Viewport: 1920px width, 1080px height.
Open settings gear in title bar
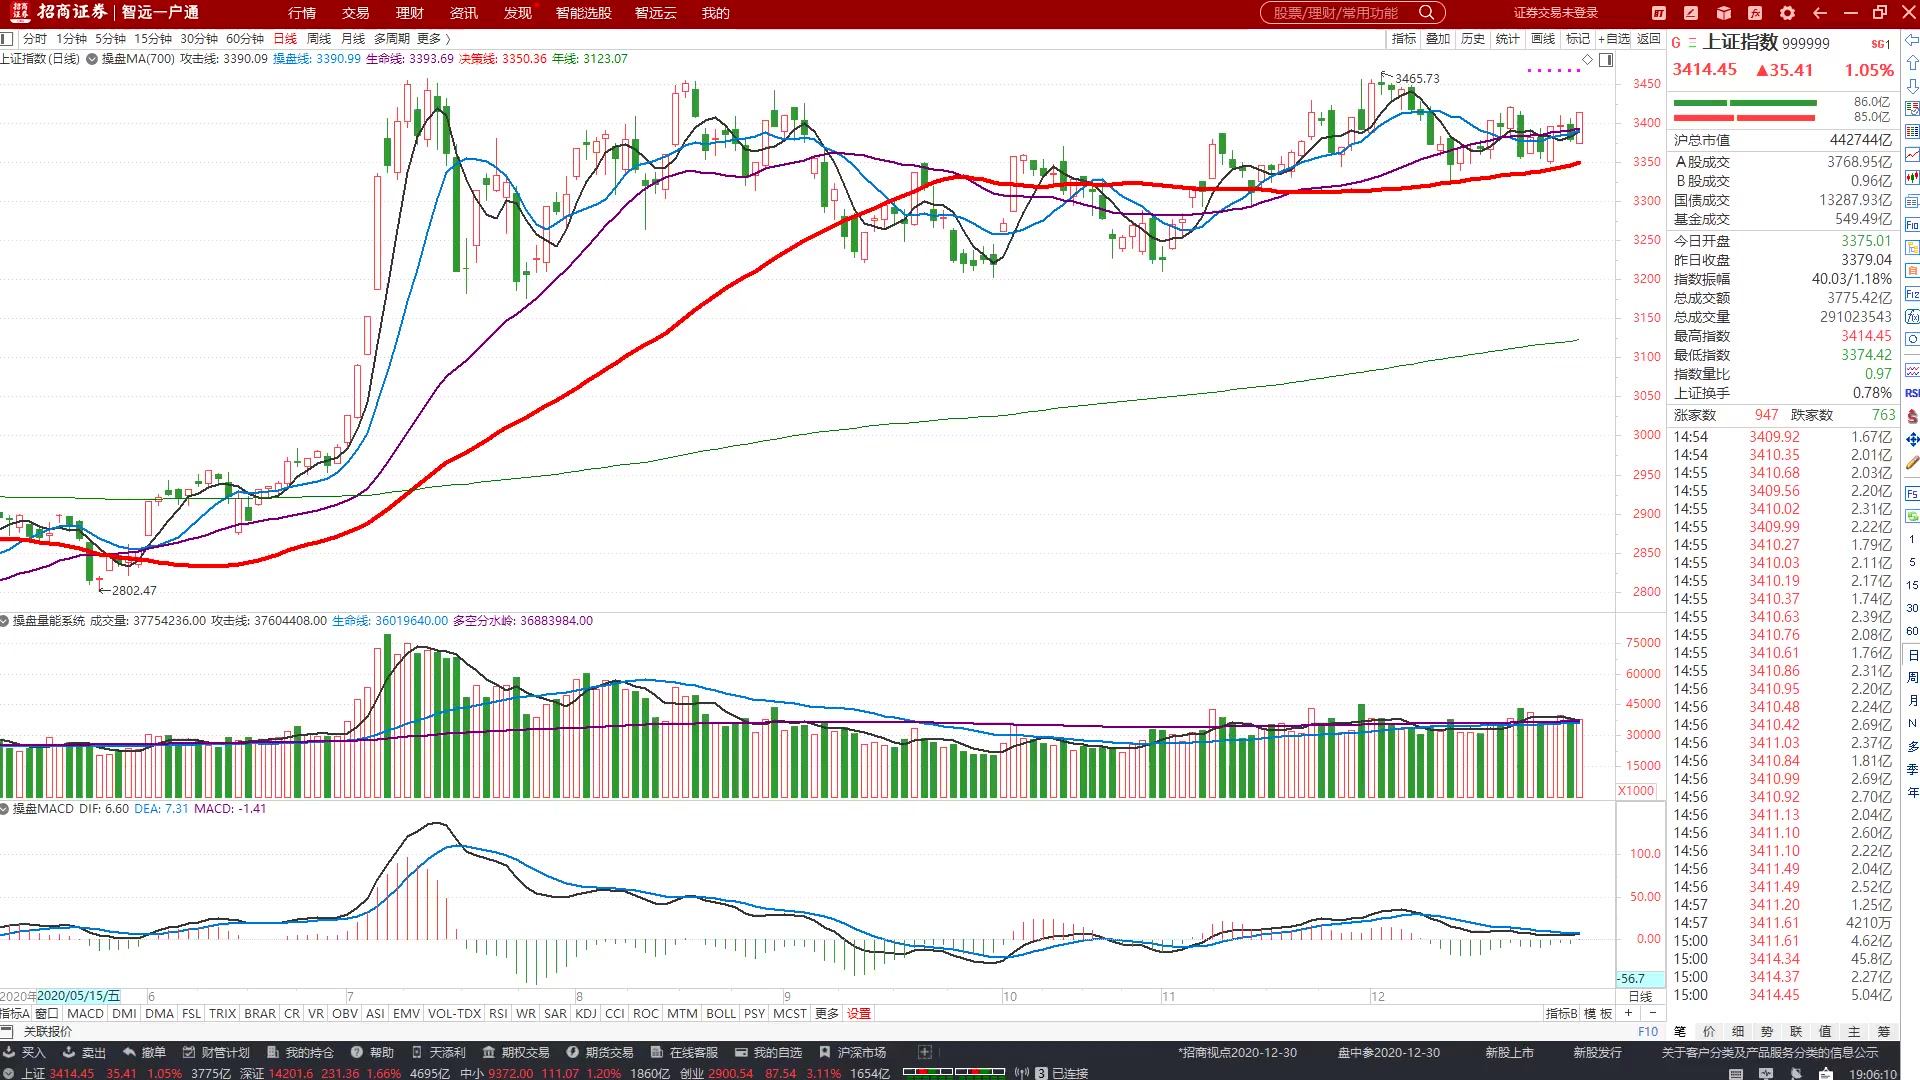[x=1788, y=13]
